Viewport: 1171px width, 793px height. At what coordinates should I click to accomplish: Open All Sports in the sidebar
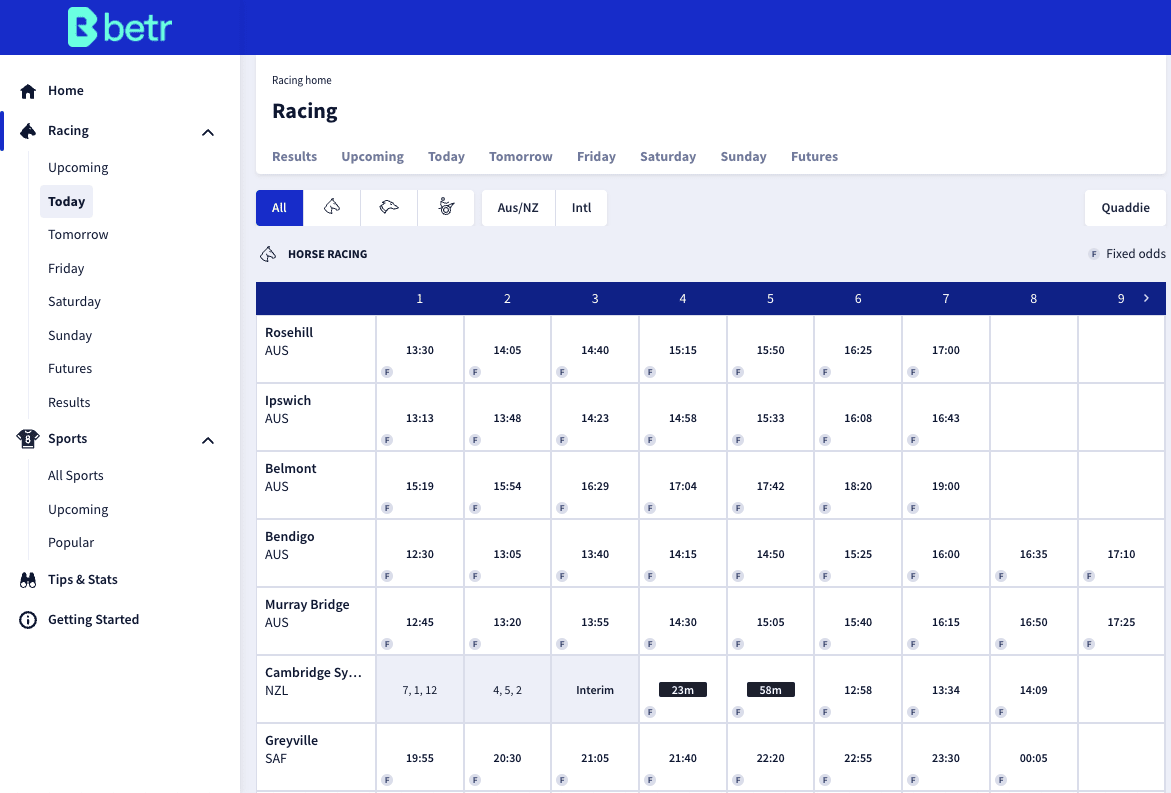[x=75, y=476]
